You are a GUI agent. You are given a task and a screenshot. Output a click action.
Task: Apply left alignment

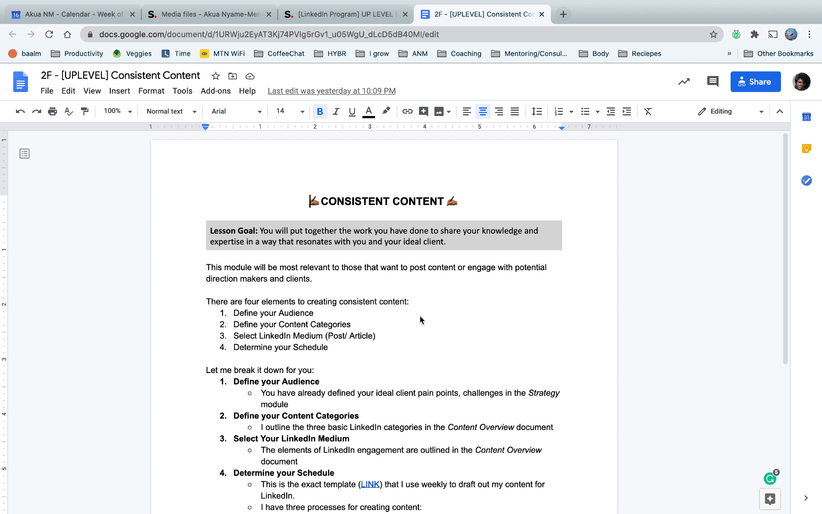click(467, 111)
